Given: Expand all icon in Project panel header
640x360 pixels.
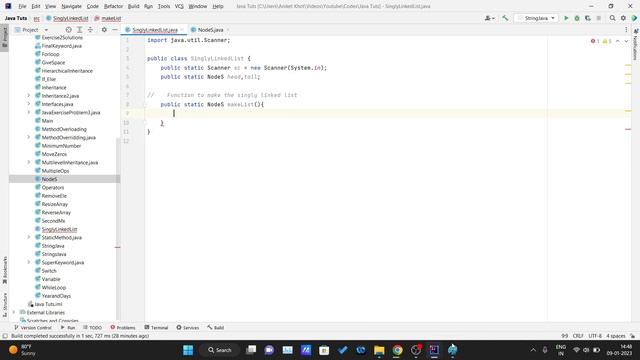Looking at the screenshot, I should point(80,30).
